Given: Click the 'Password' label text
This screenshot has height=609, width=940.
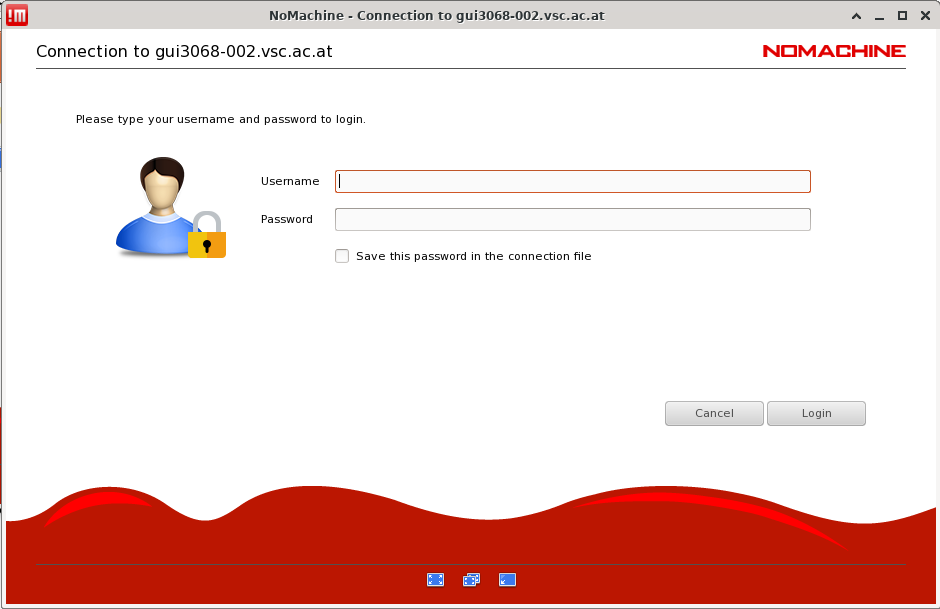Looking at the screenshot, I should (287, 219).
